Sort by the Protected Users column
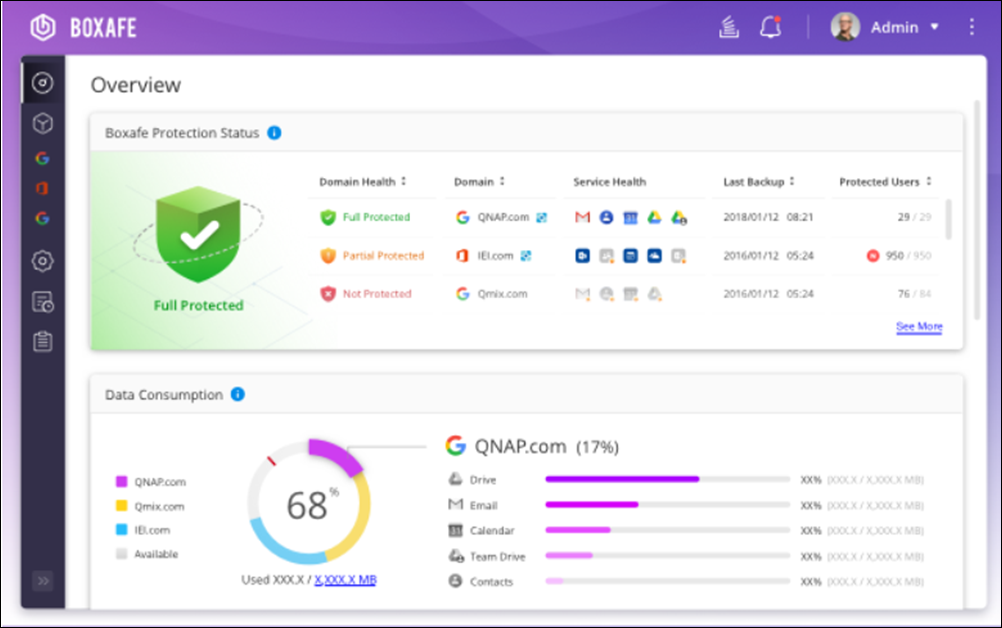 930,182
